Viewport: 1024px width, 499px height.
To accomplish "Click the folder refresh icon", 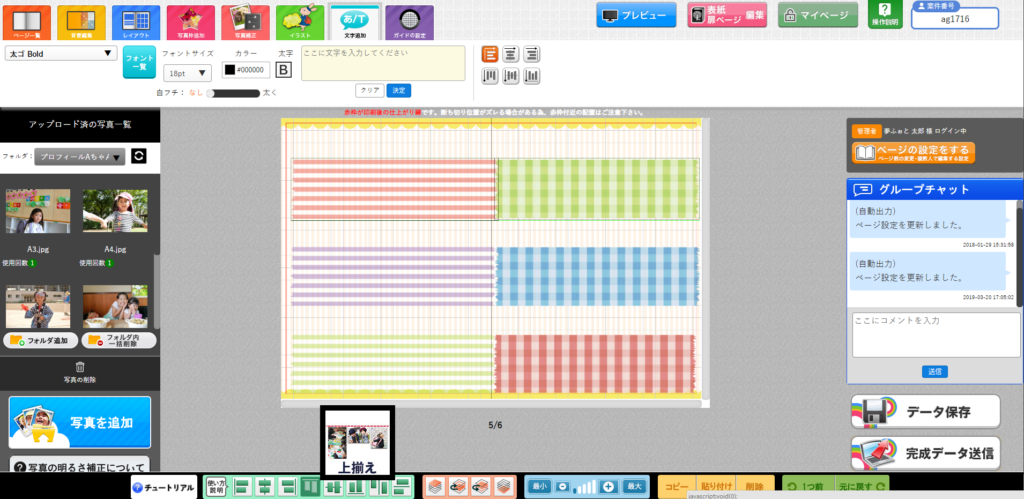I will (139, 156).
